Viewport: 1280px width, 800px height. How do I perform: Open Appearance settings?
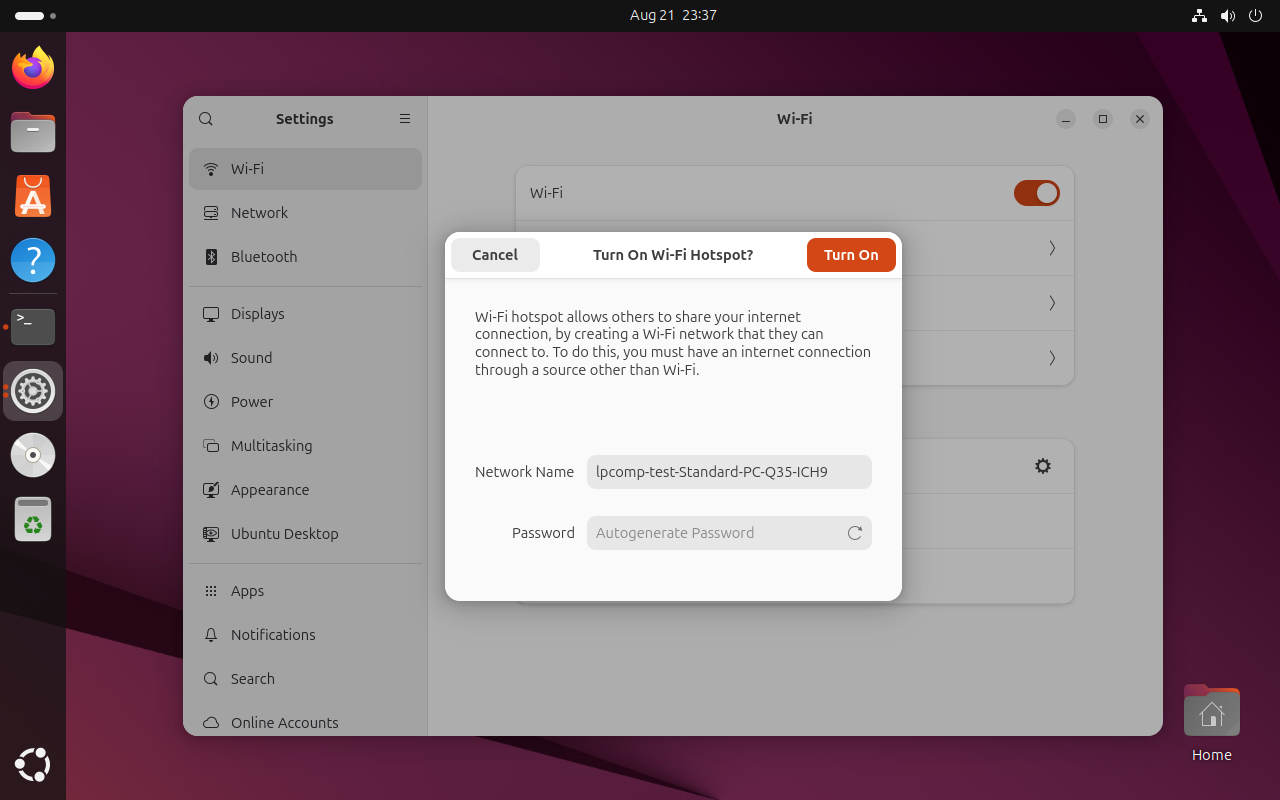point(305,490)
